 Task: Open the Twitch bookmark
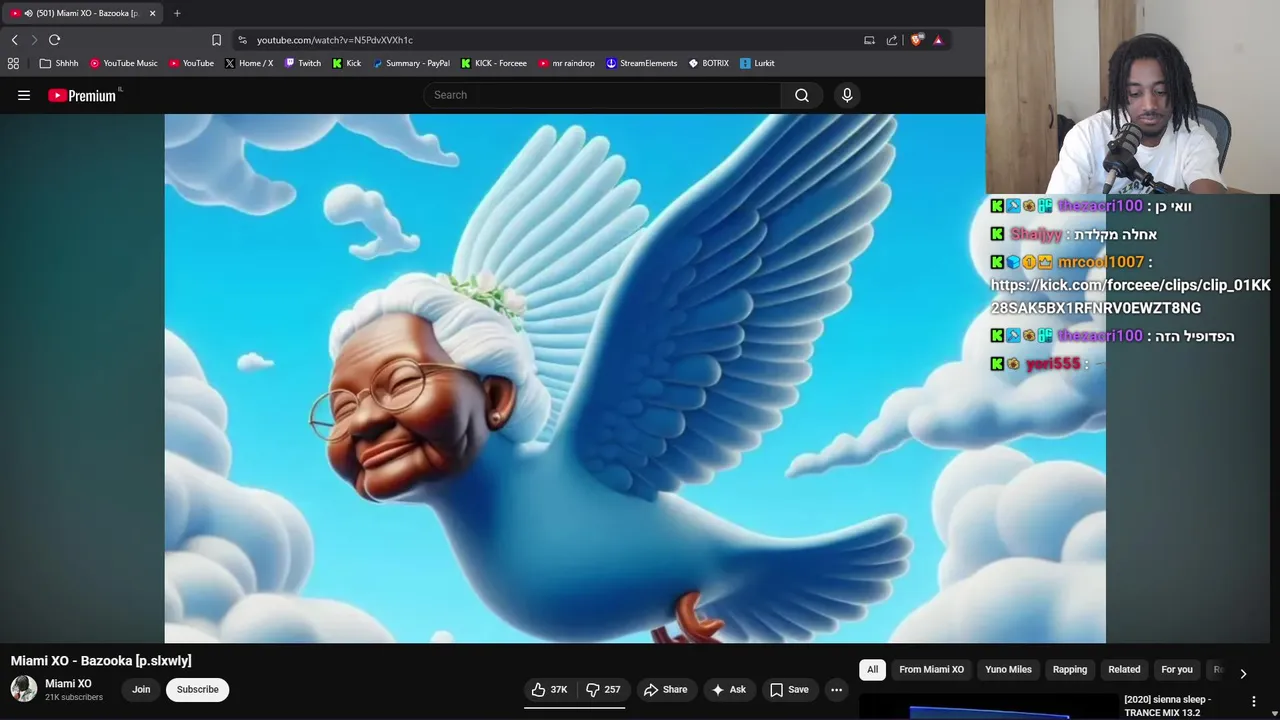[303, 63]
